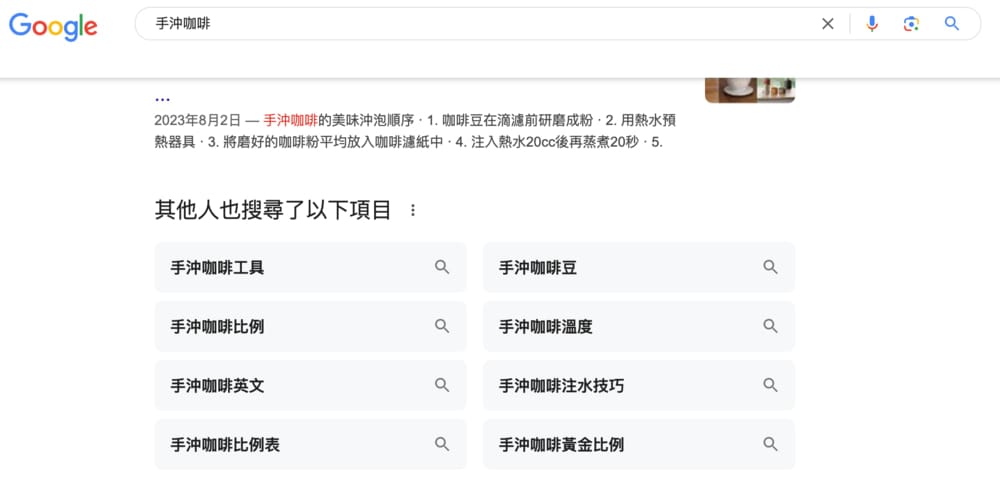The image size is (1000, 495).
Task: Click the blue ellipsis above the snippet
Action: 162,100
